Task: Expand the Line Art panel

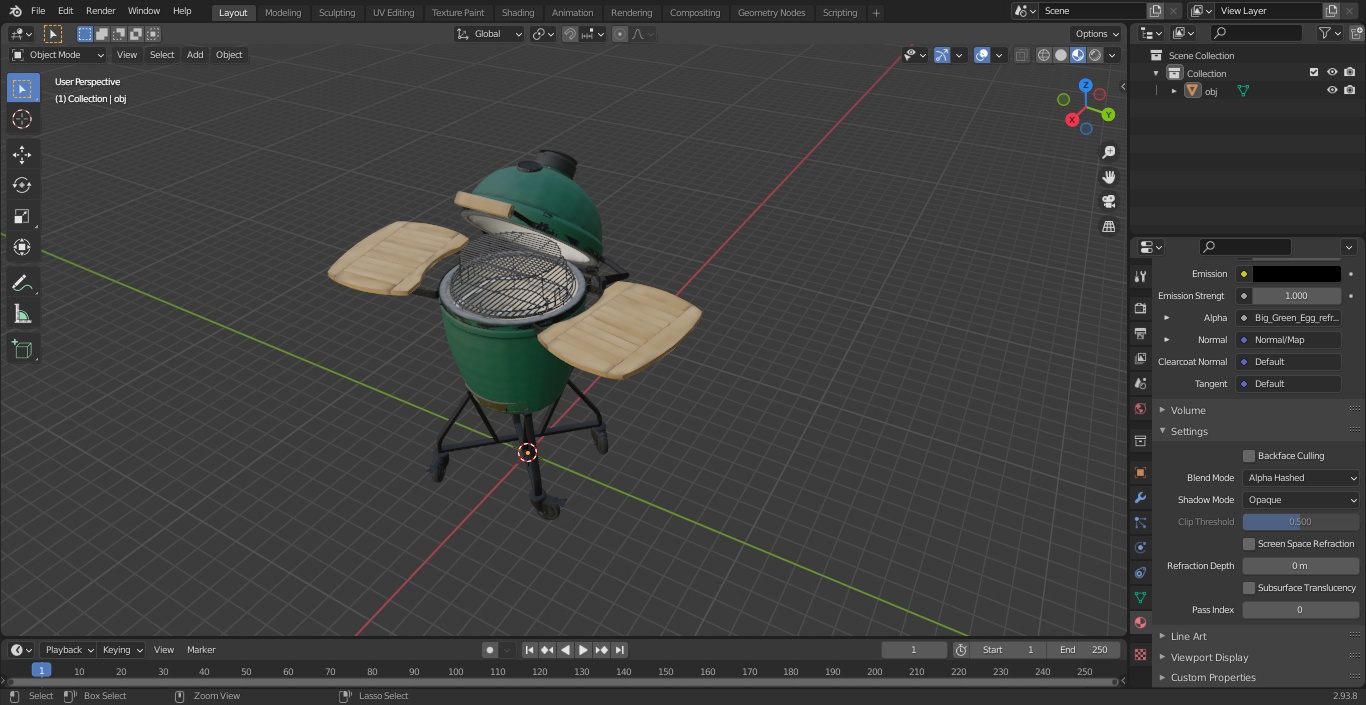Action: pyautogui.click(x=1188, y=636)
